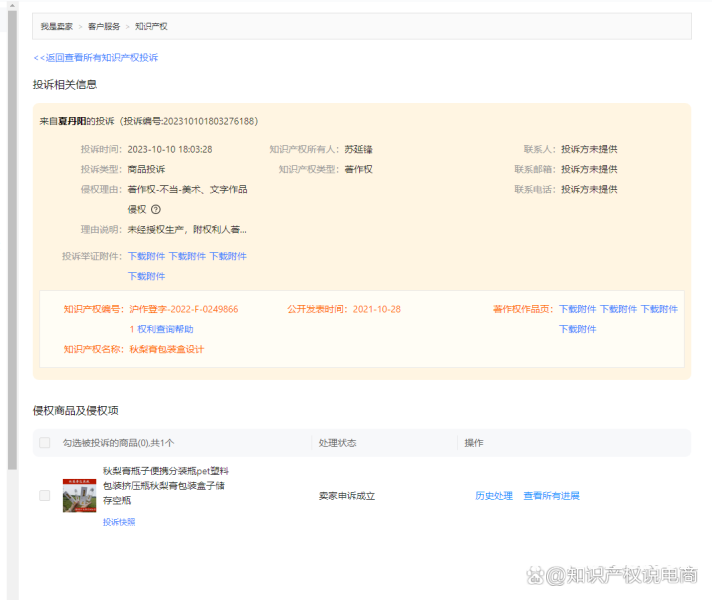Click 商品投诉 complaint type value

click(x=146, y=169)
